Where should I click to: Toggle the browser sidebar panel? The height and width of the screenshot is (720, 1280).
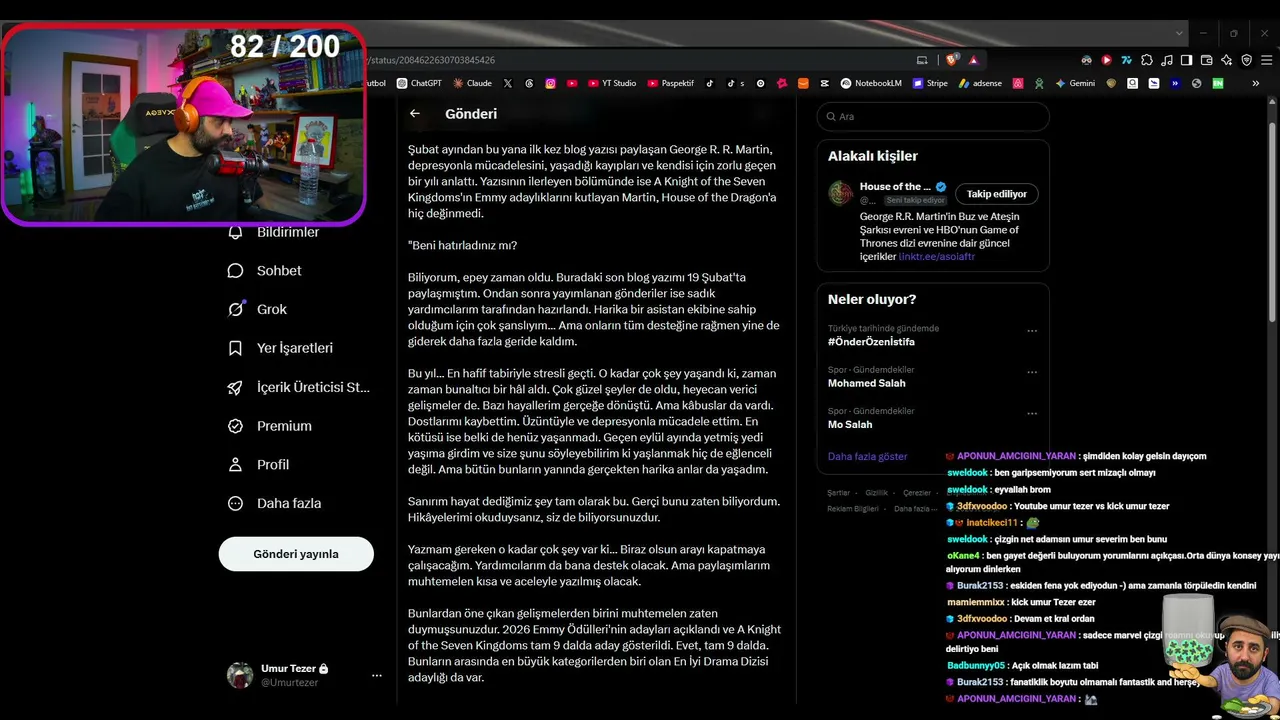point(1187,60)
